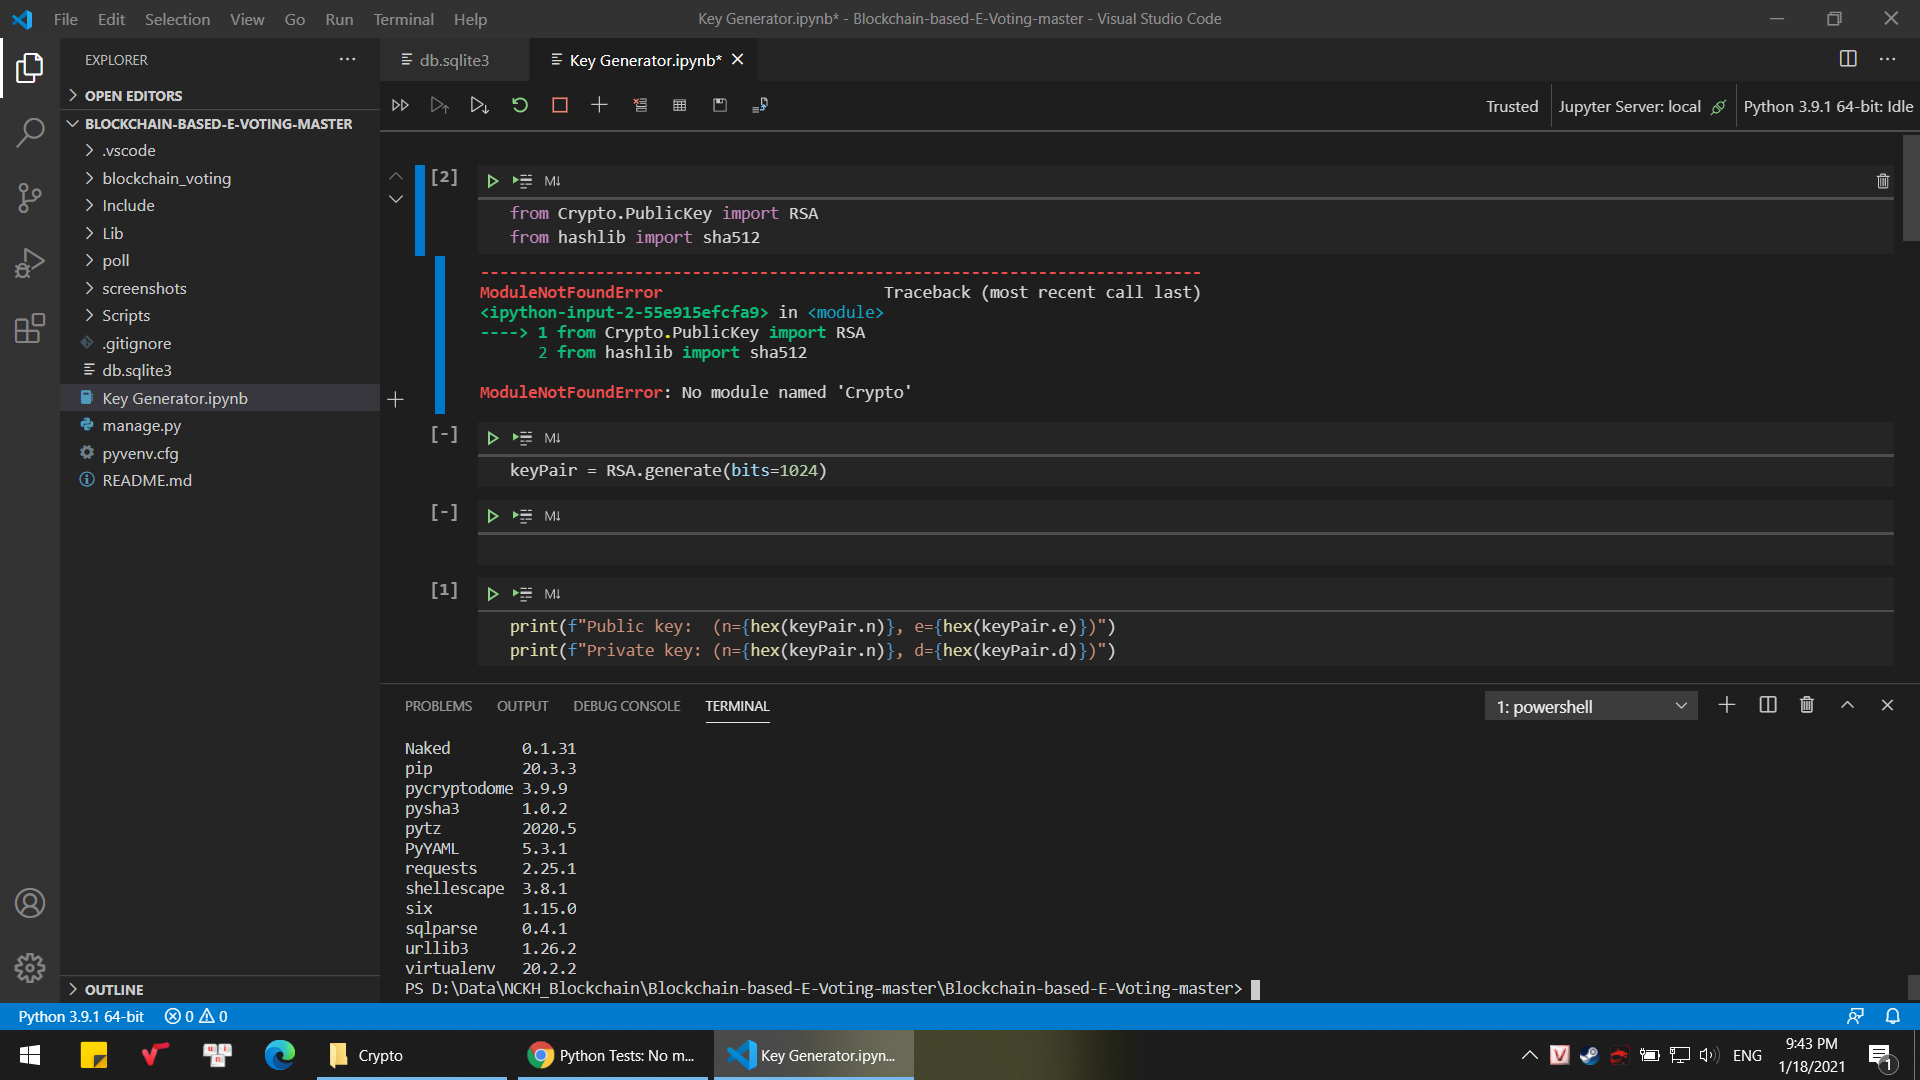The height and width of the screenshot is (1080, 1920).
Task: Click the Trusted badge in top right
Action: coord(1511,104)
